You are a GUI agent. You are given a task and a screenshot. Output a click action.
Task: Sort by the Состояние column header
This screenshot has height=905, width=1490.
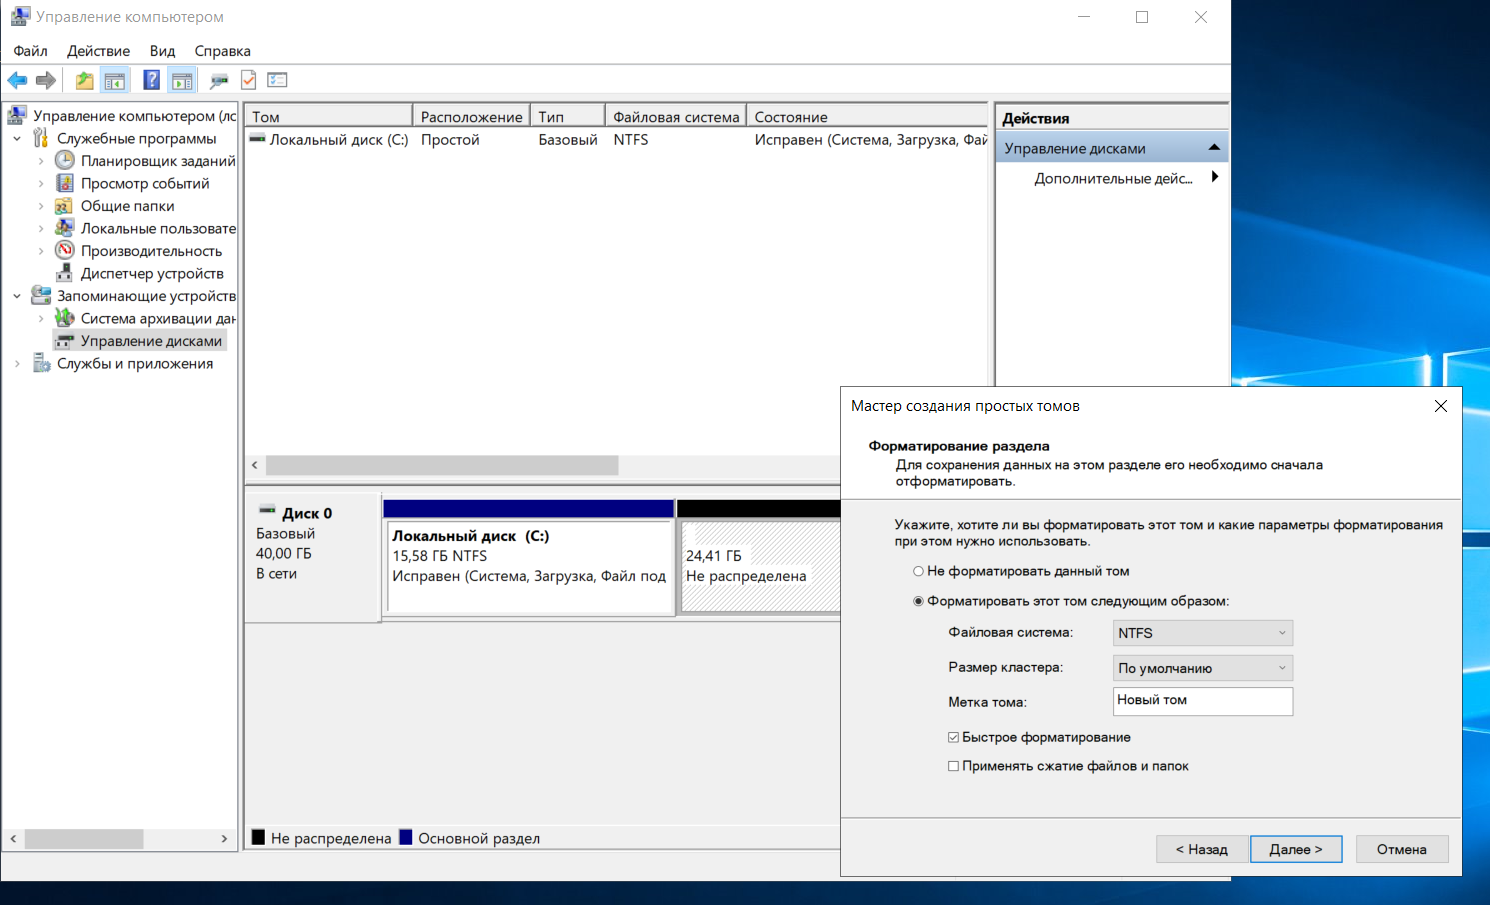click(x=868, y=117)
